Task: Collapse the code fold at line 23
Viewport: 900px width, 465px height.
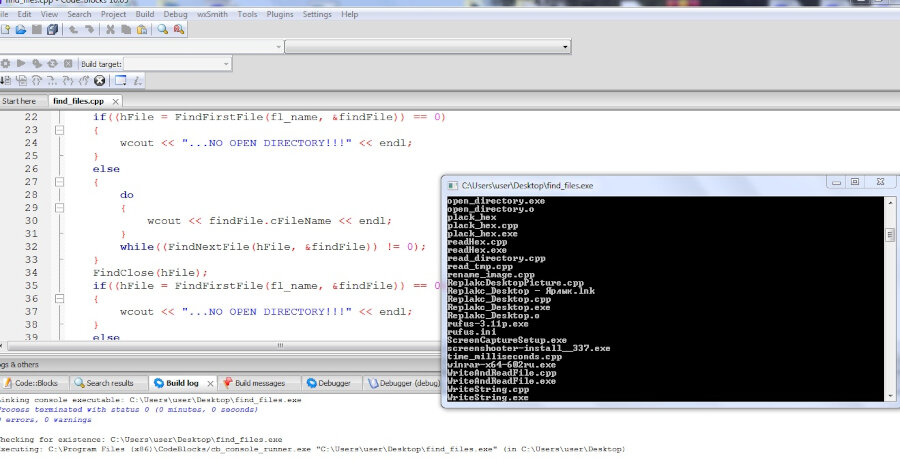Action: click(x=59, y=130)
